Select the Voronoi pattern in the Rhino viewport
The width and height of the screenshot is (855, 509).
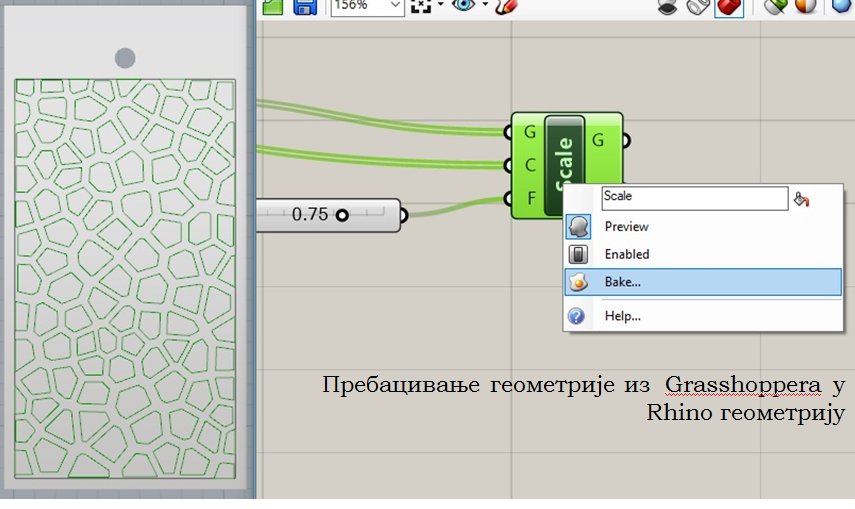point(125,279)
